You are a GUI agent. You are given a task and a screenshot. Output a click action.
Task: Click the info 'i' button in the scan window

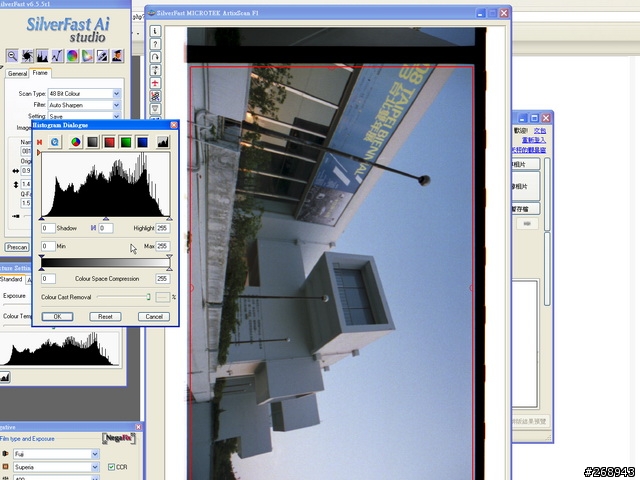155,31
